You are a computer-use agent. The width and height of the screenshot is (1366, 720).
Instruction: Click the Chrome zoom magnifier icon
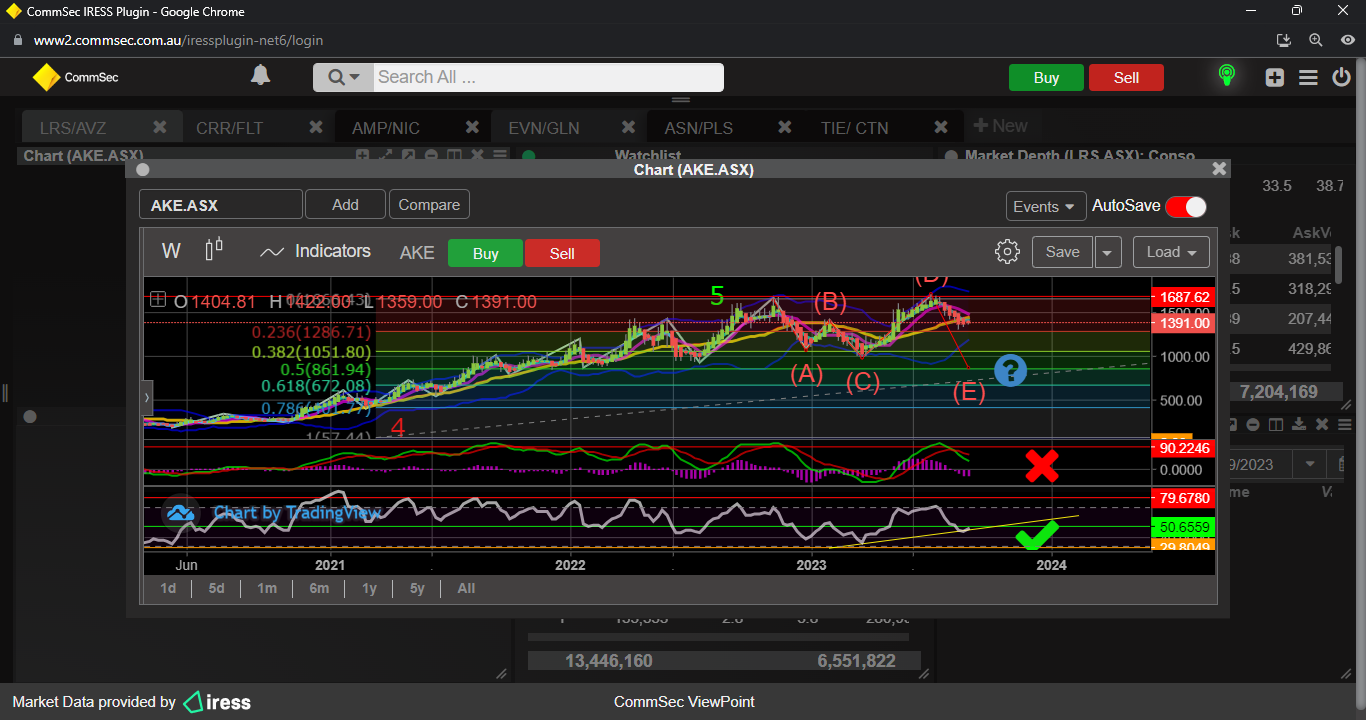pyautogui.click(x=1316, y=40)
